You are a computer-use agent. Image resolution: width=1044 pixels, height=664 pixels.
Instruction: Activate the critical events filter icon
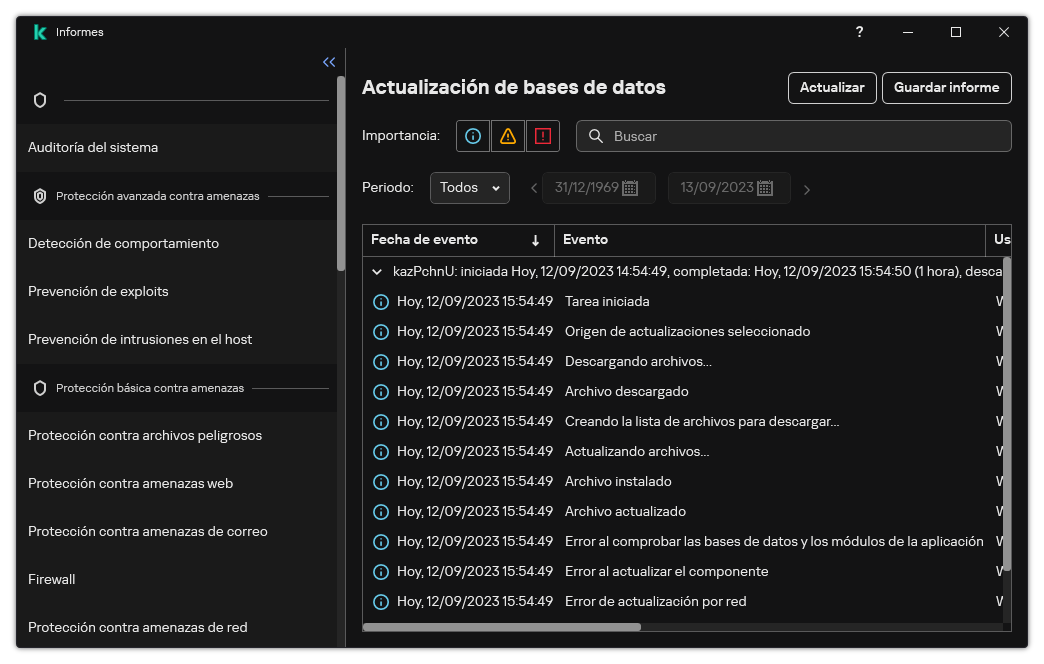click(x=542, y=136)
